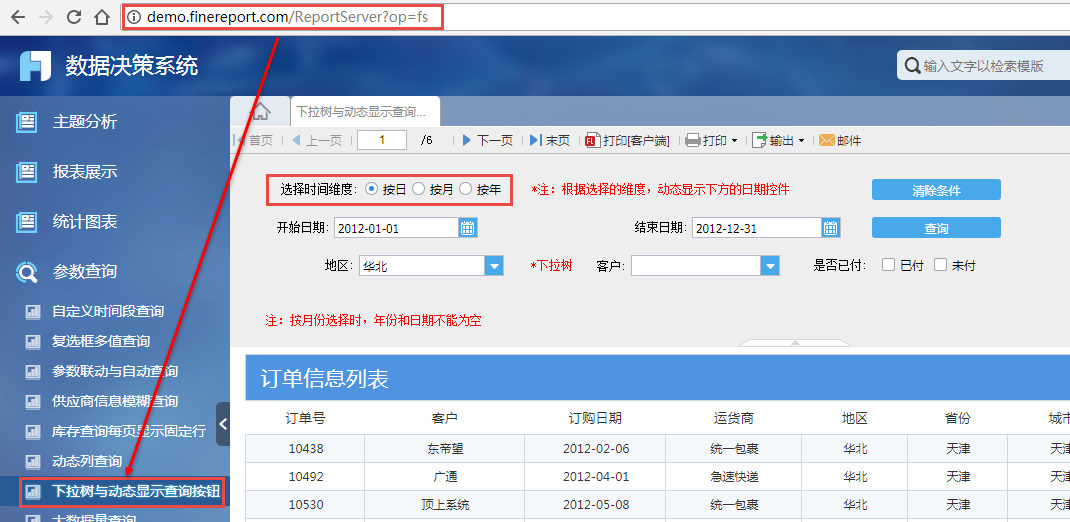Switch to 下拉树与动态显示查询 tab
Image resolution: width=1070 pixels, height=522 pixels.
[365, 111]
